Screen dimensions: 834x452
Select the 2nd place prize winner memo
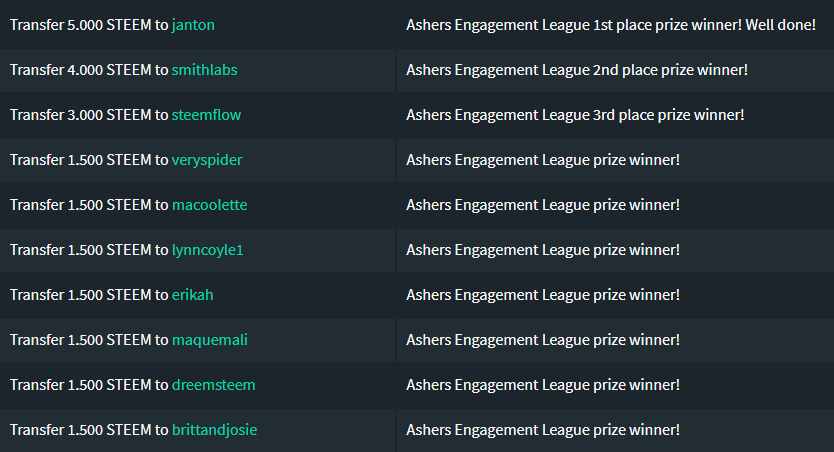(x=577, y=69)
